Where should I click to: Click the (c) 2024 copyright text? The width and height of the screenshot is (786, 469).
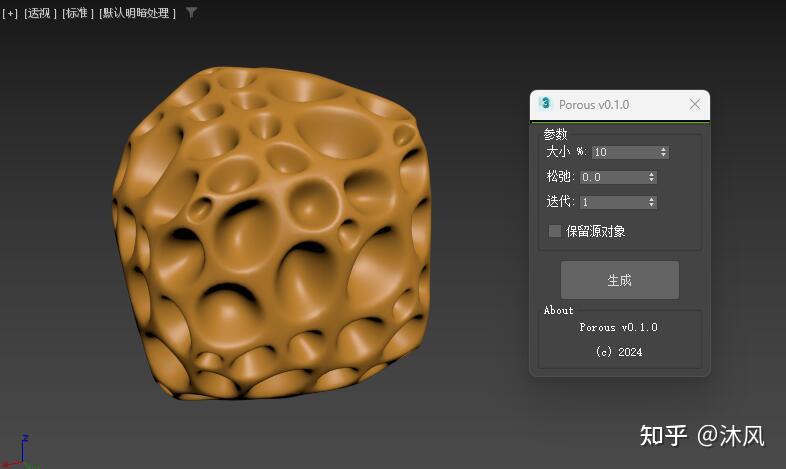(619, 352)
